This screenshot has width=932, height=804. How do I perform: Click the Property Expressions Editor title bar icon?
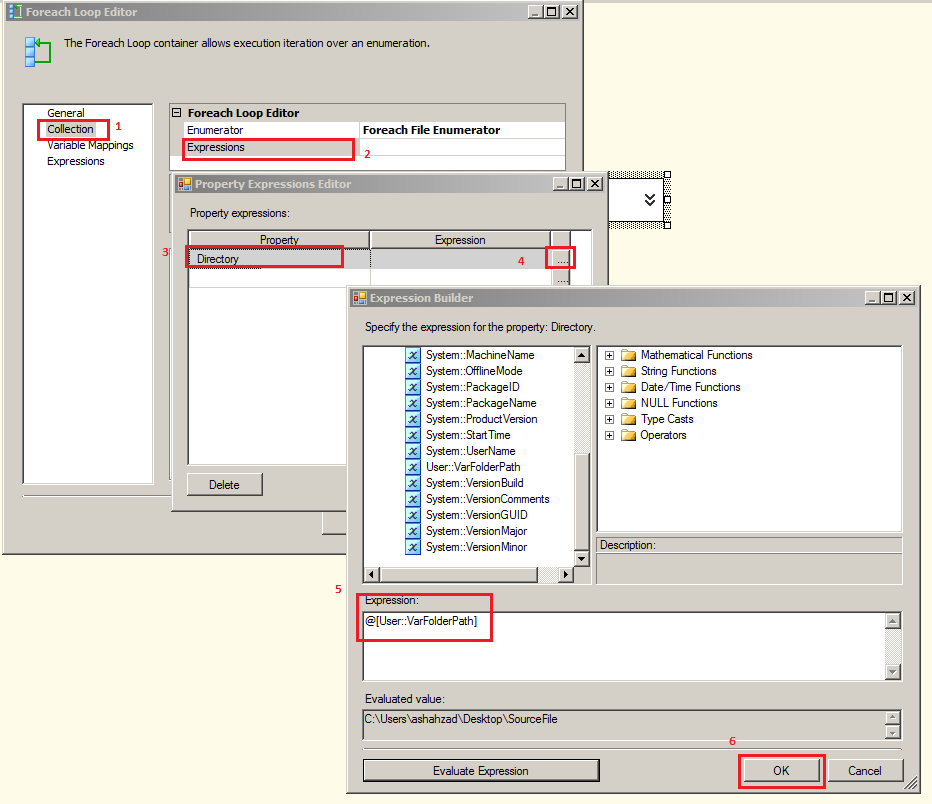(x=184, y=183)
